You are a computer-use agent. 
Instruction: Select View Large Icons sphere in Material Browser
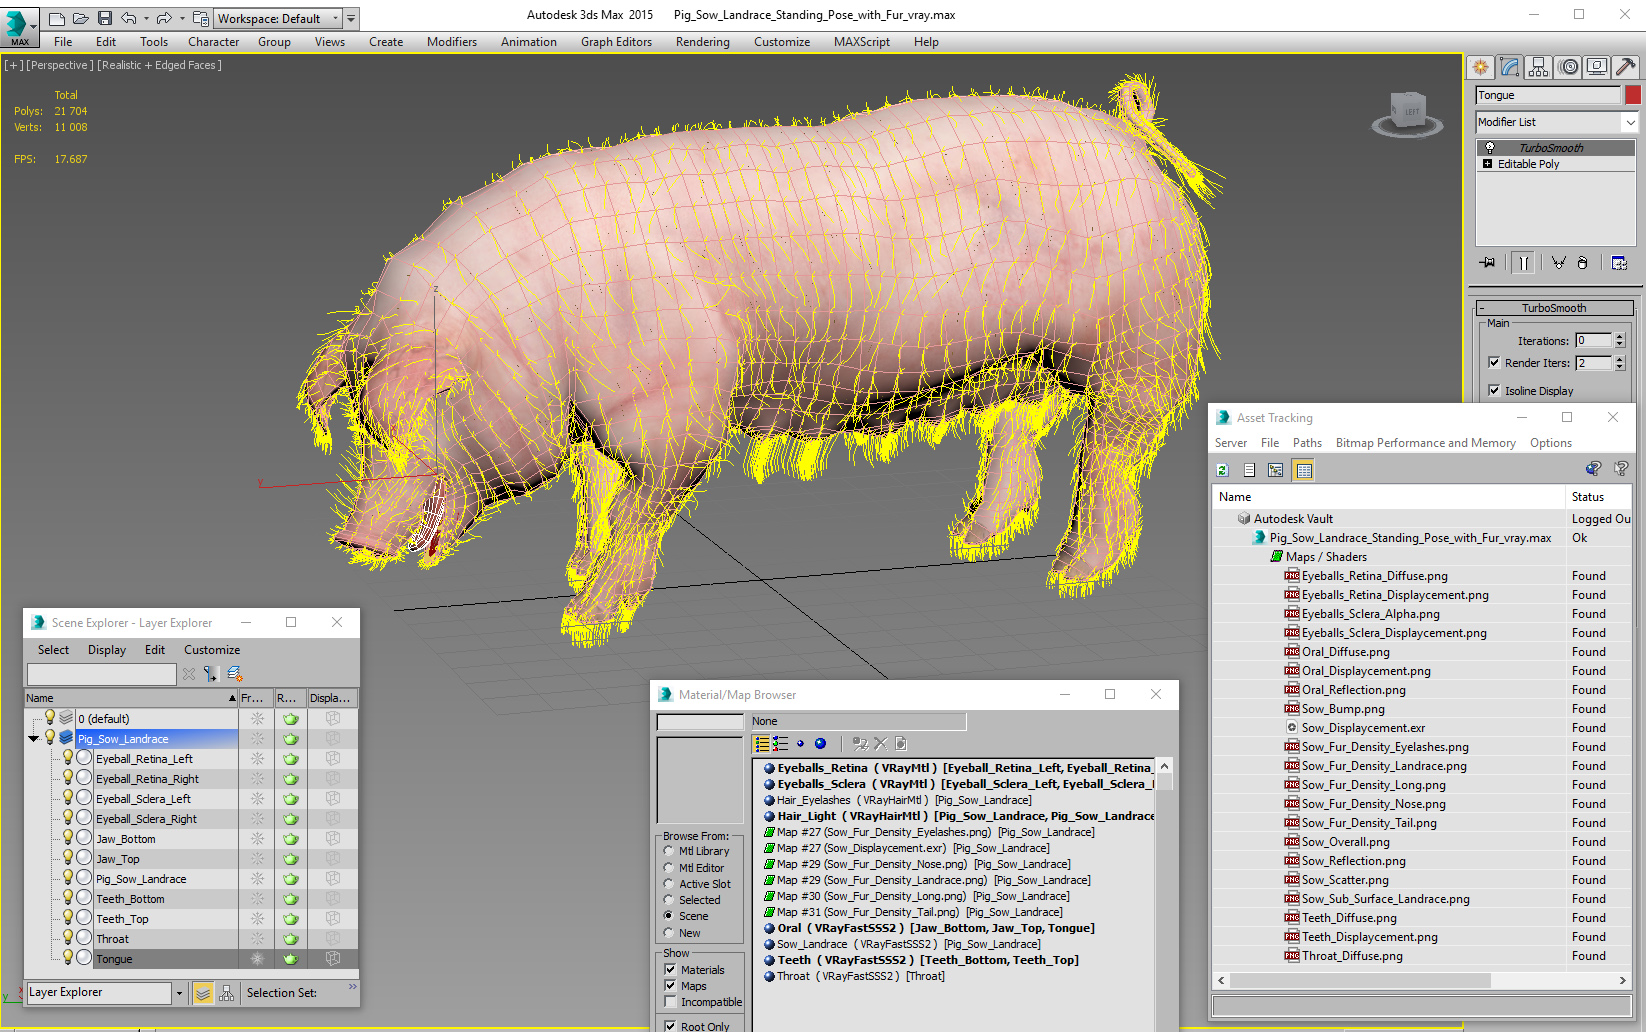[x=820, y=744]
